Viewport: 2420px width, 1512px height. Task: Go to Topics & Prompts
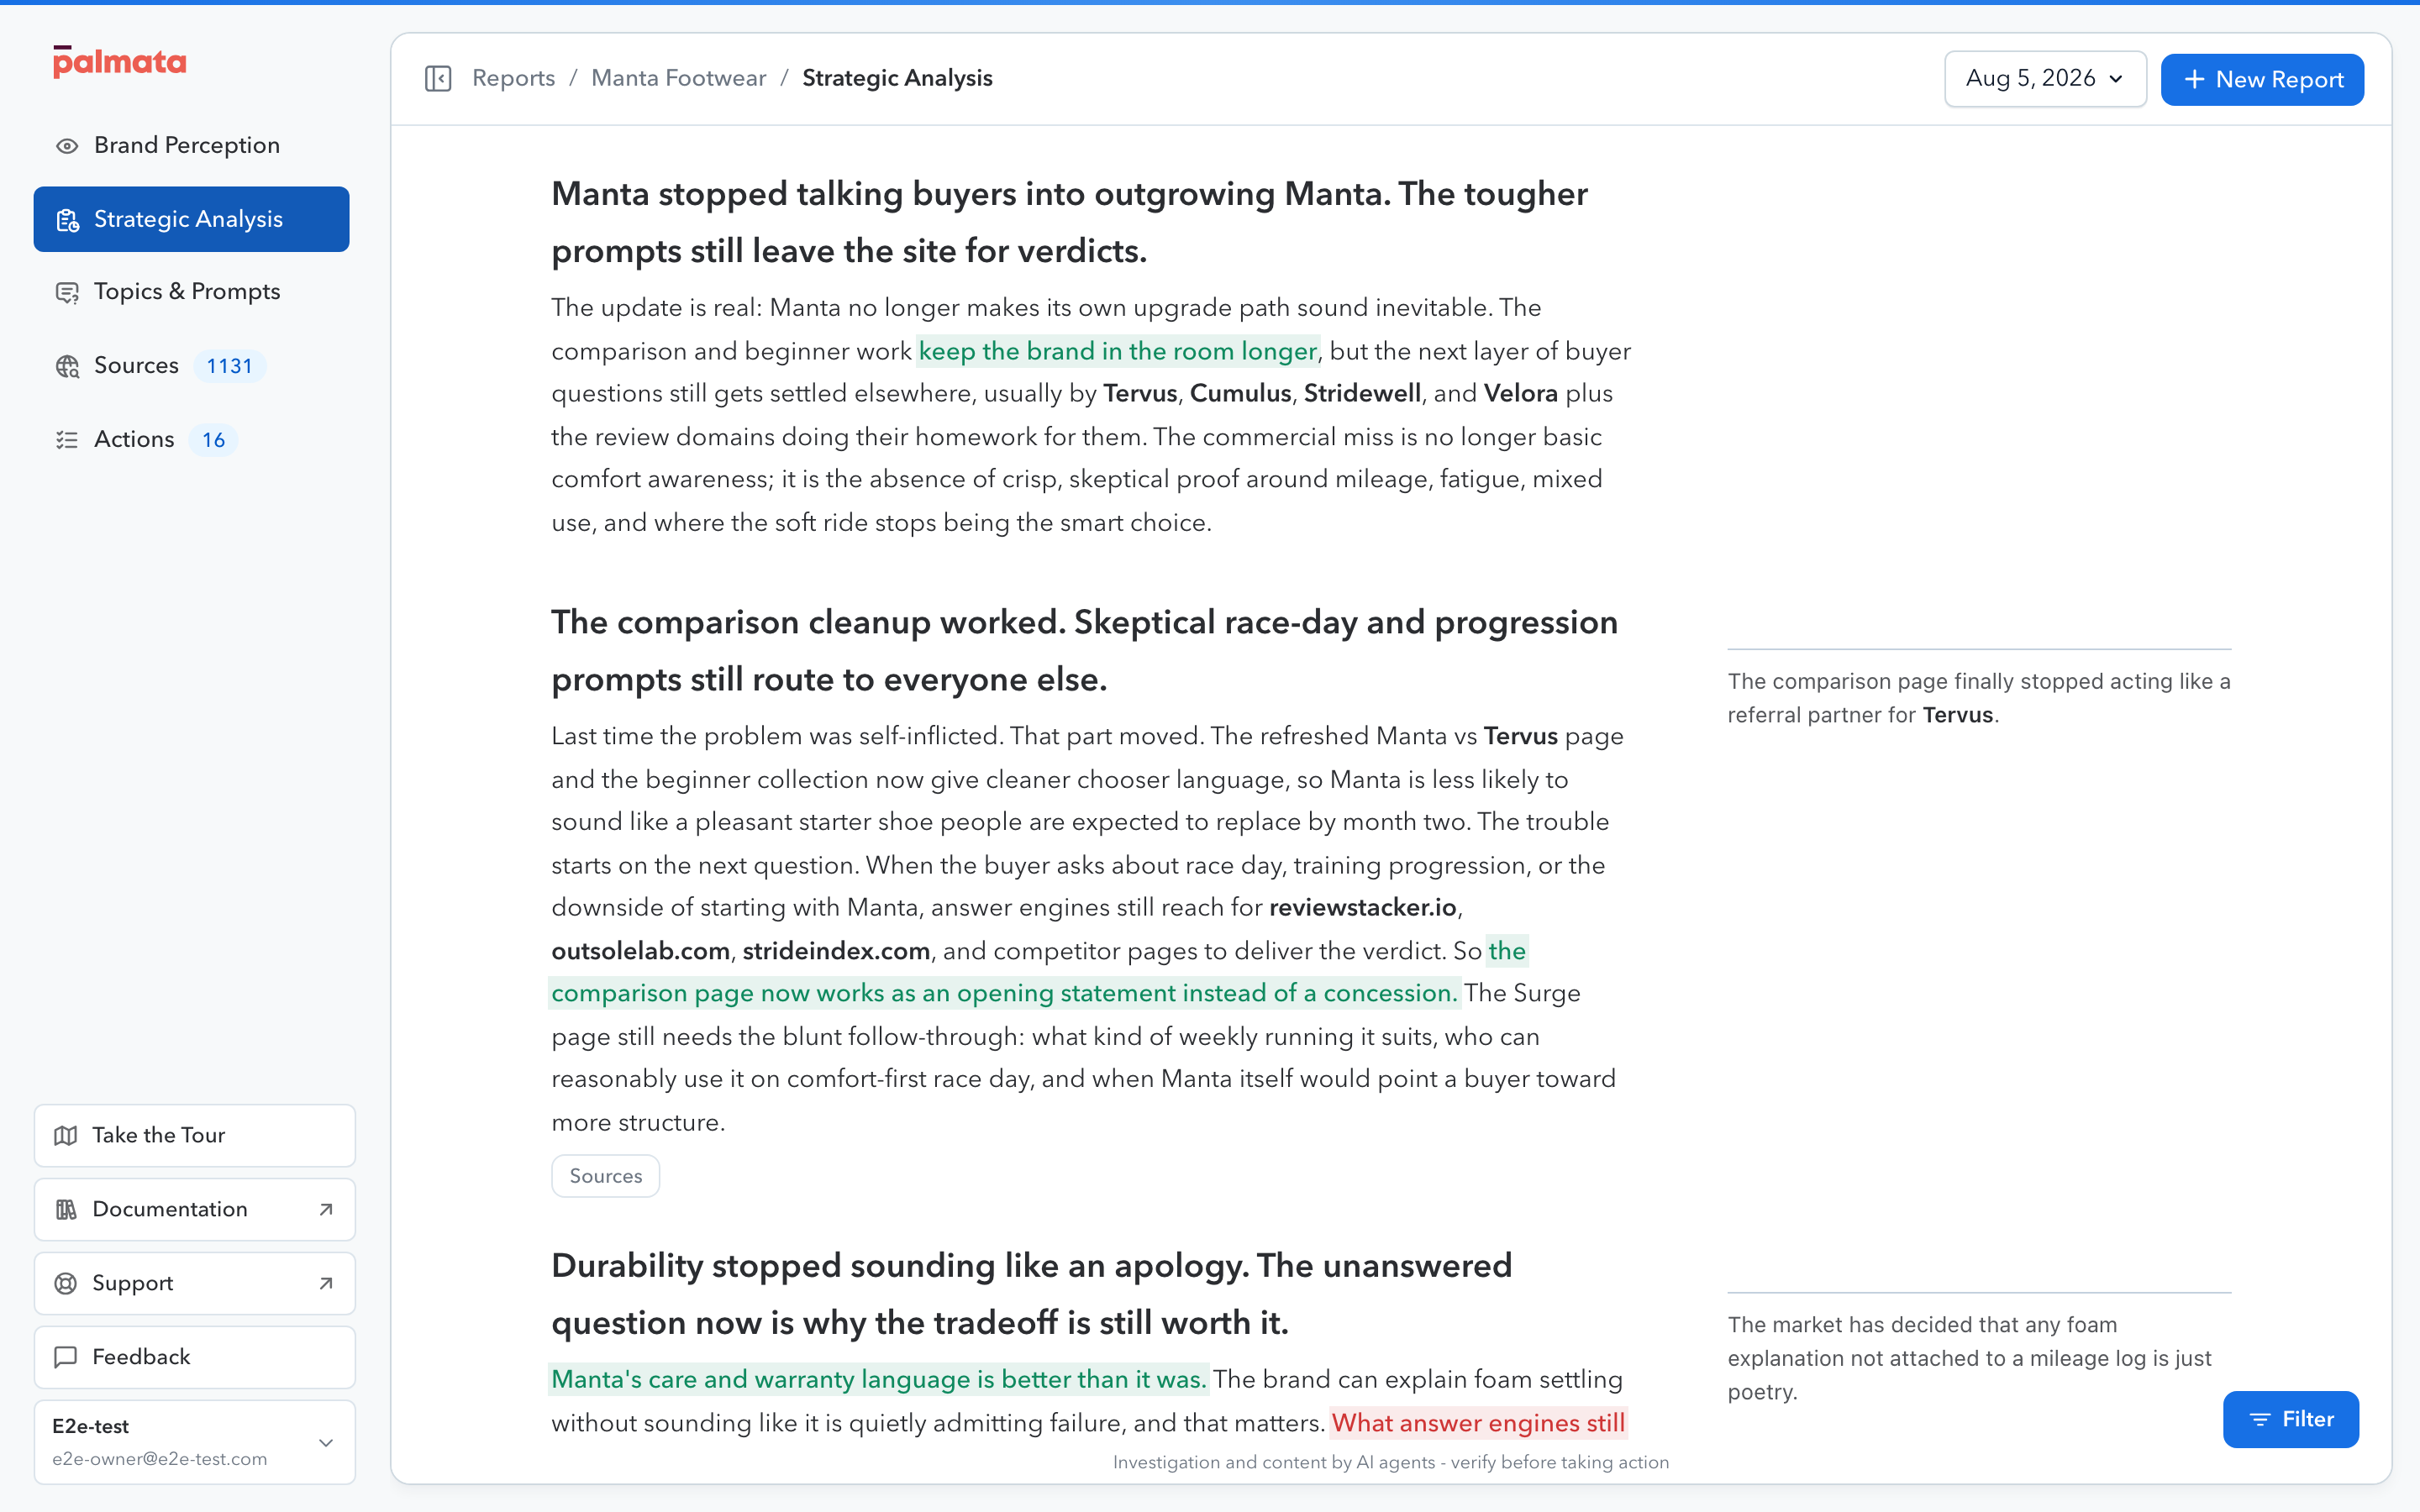point(191,292)
